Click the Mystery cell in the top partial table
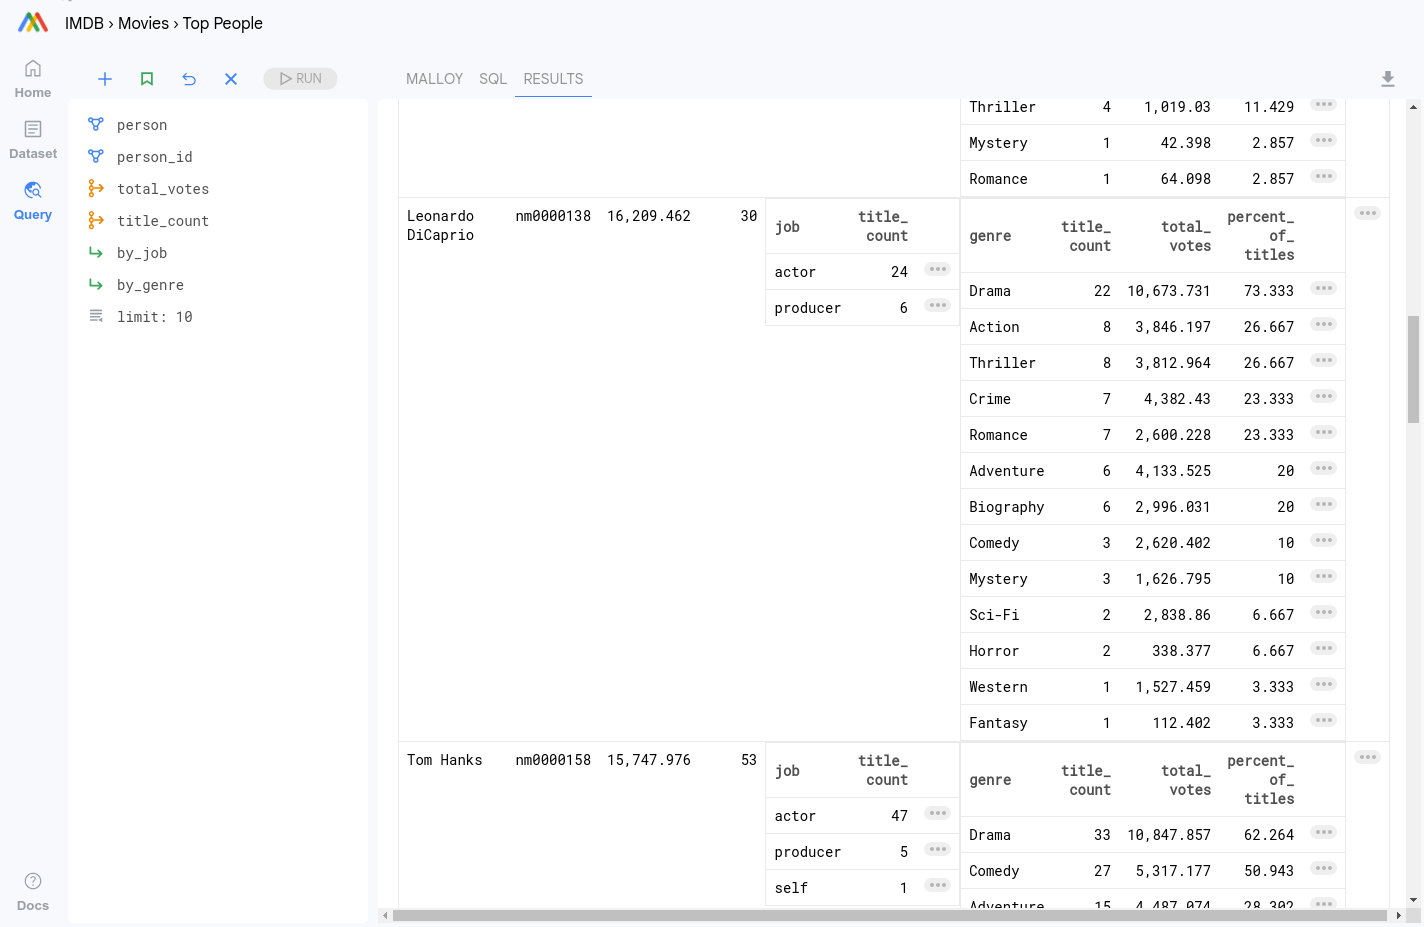This screenshot has width=1424, height=927. tap(998, 143)
